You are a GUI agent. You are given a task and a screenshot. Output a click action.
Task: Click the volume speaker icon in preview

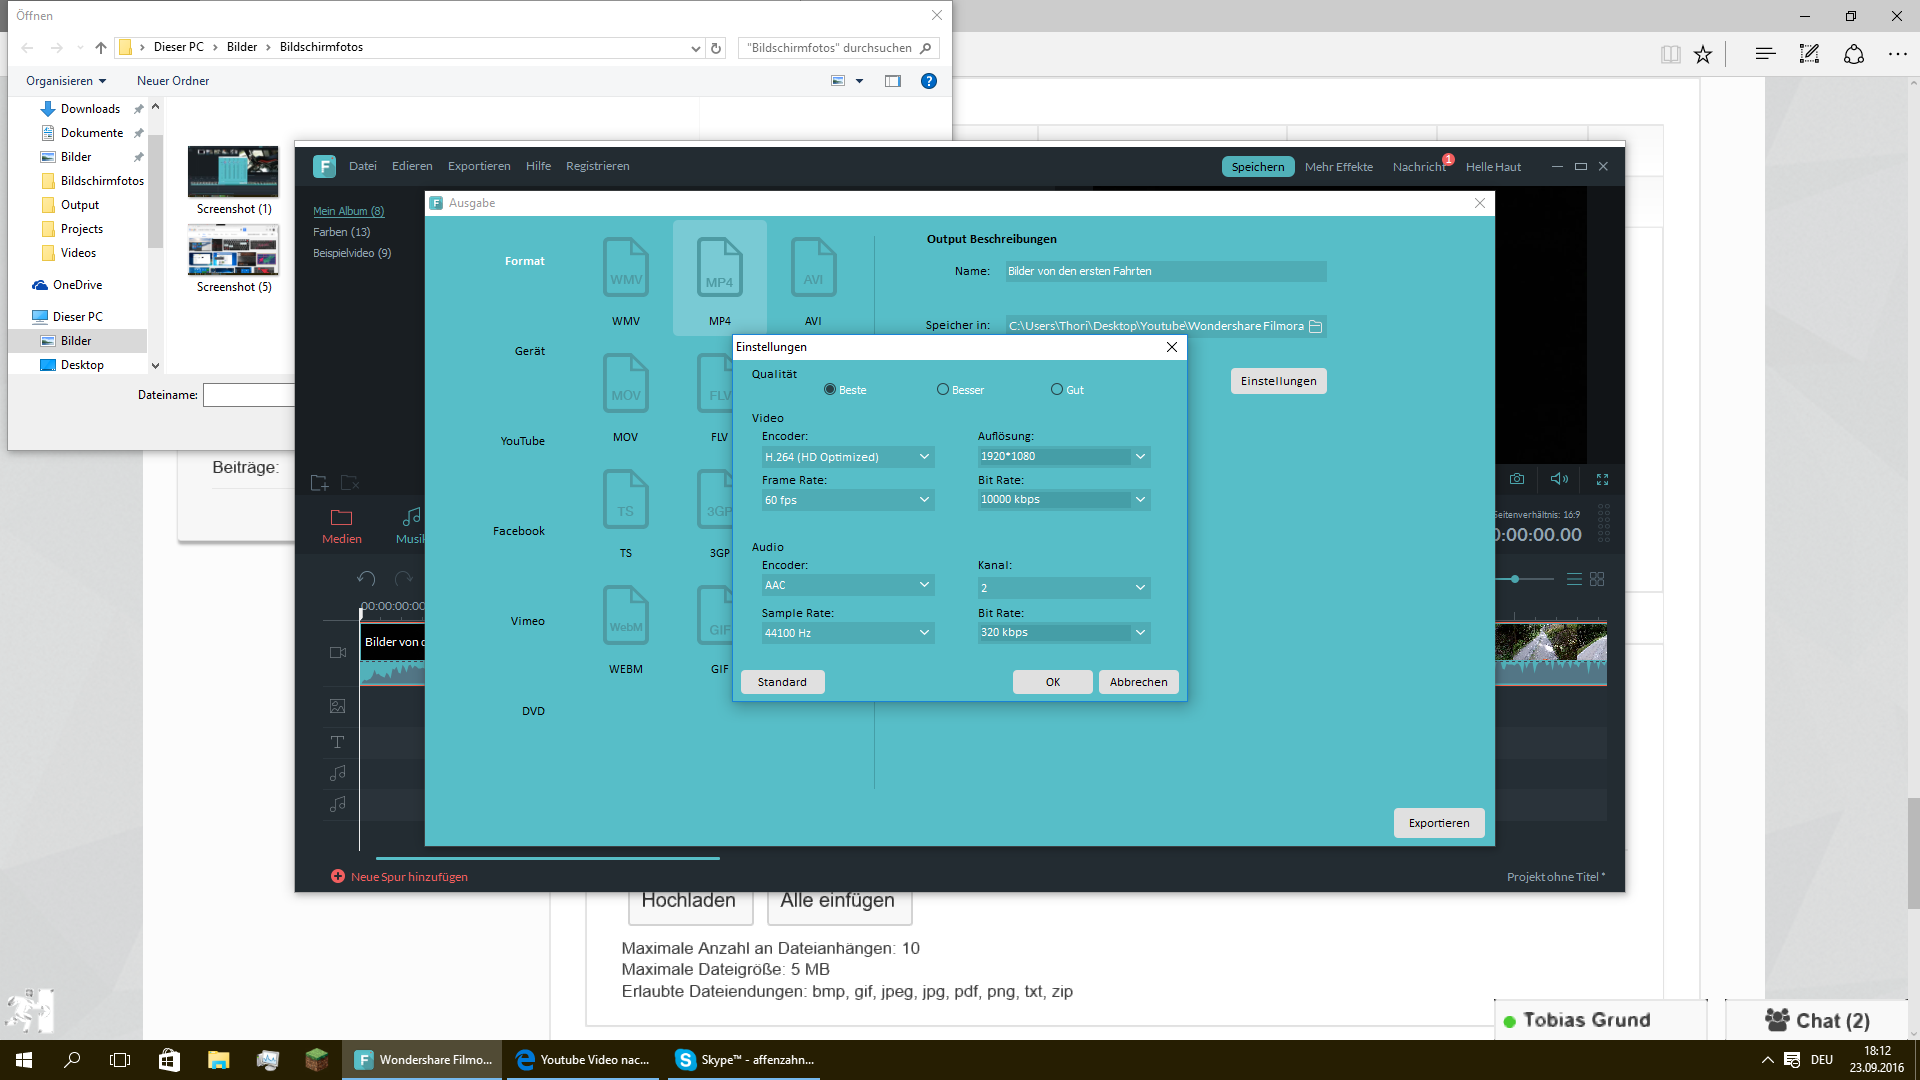1558,479
